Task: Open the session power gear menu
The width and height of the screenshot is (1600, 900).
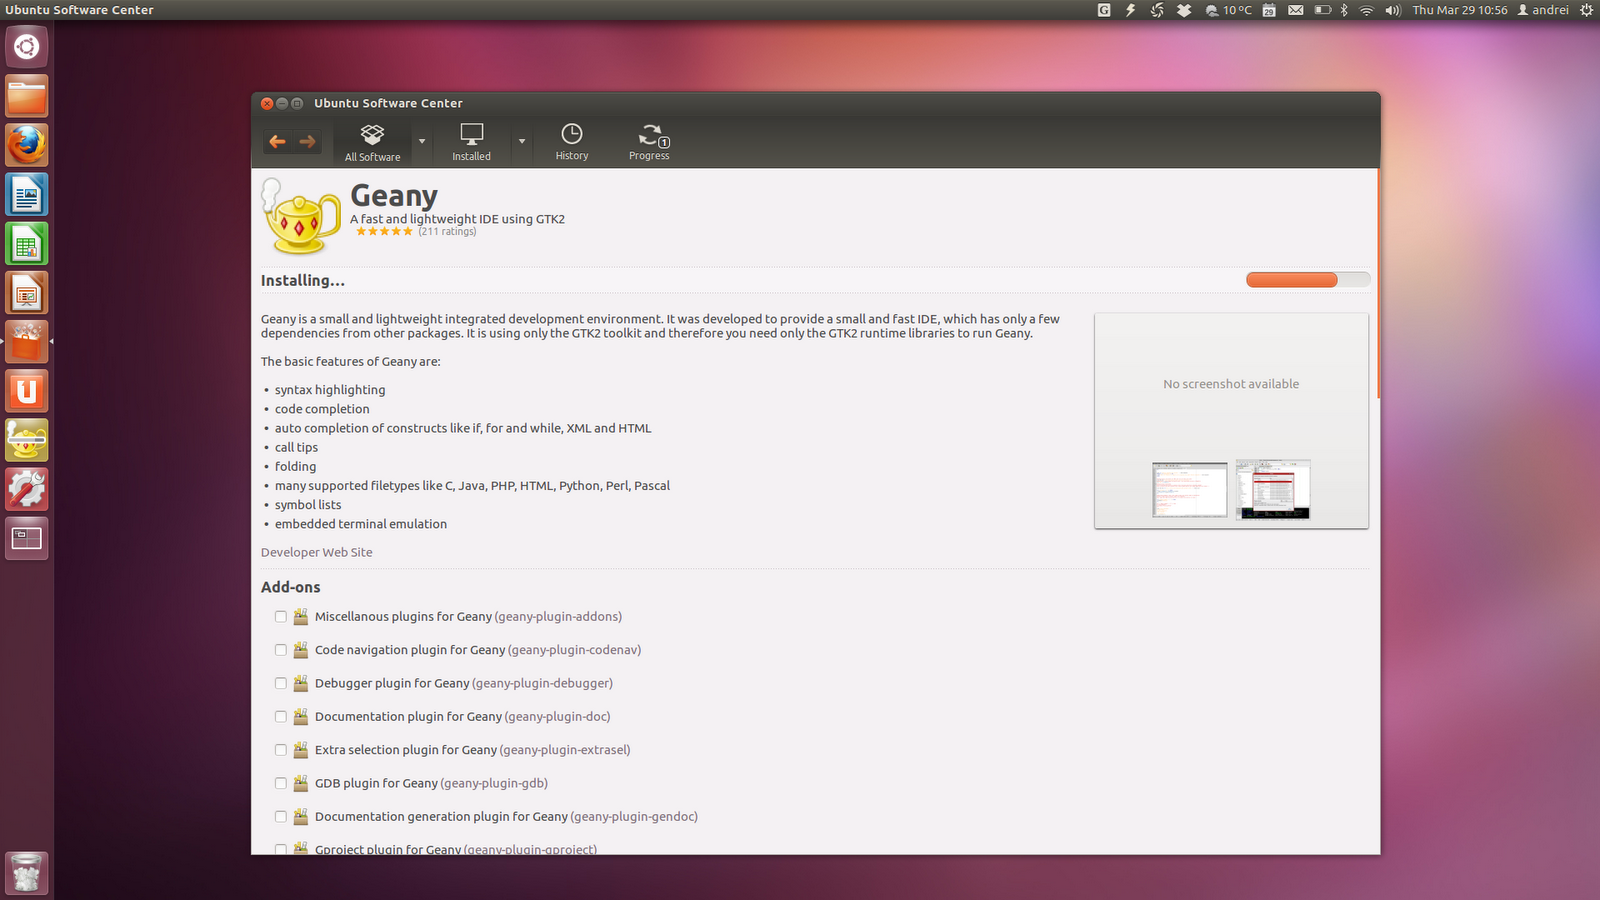Action: pos(1586,10)
